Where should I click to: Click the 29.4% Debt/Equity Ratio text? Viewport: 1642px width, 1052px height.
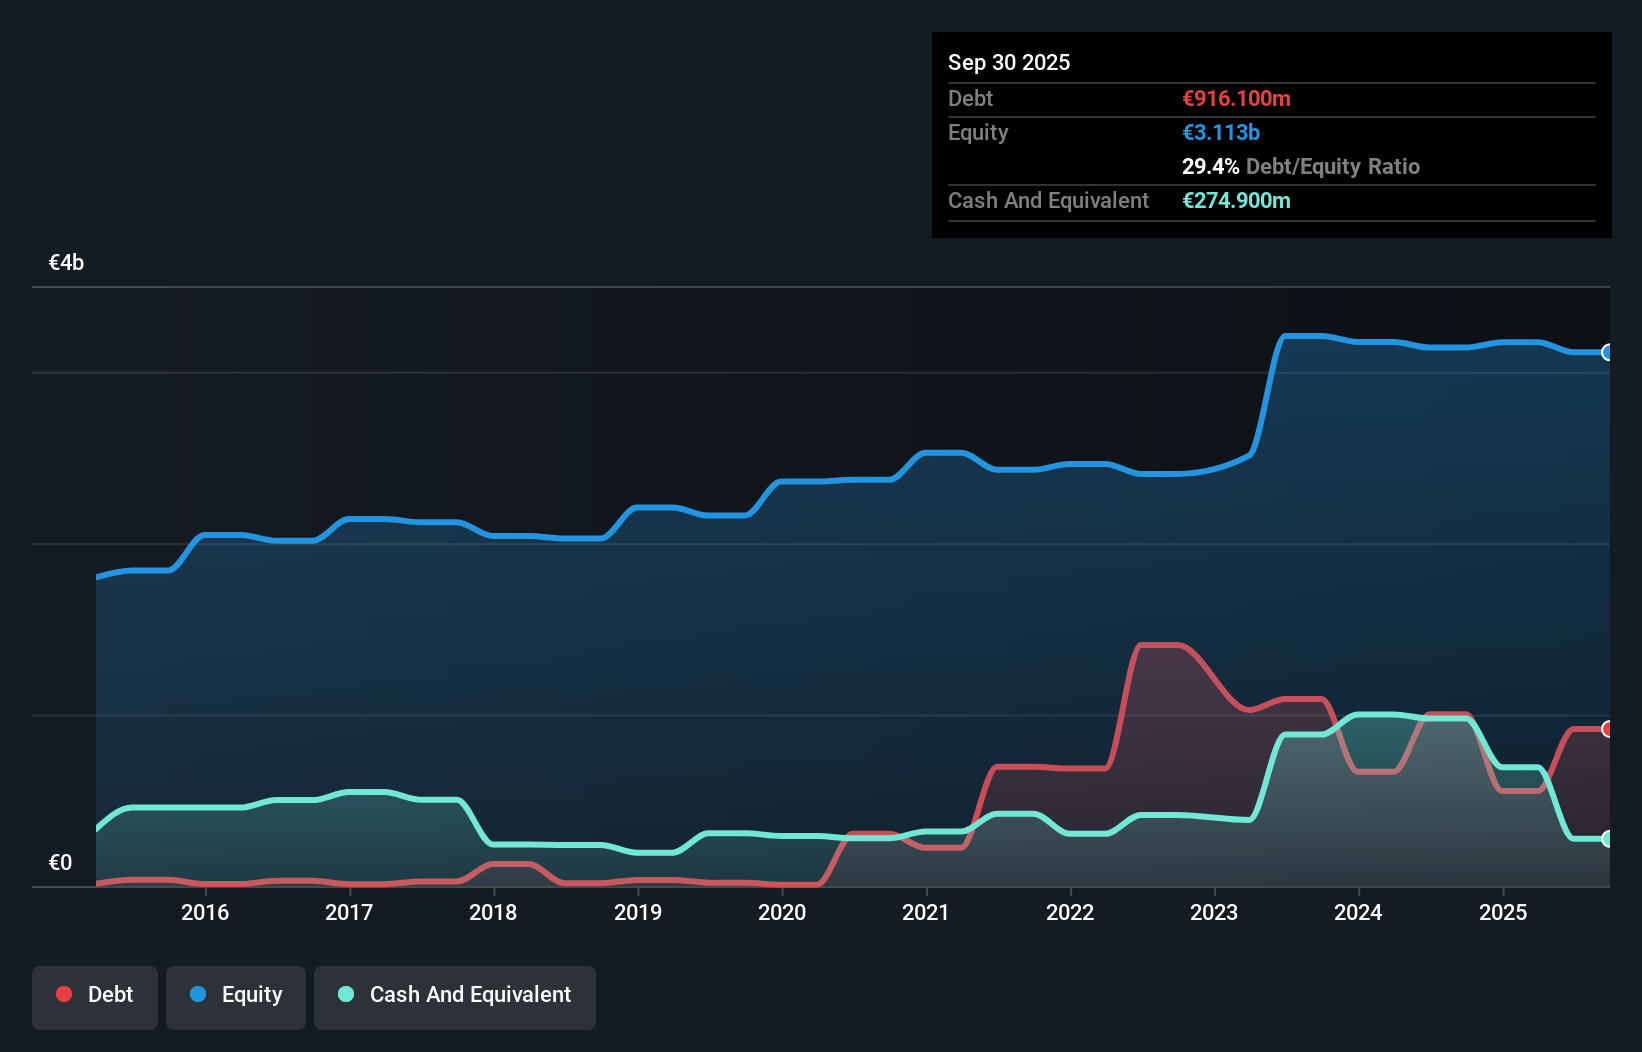pos(1301,166)
